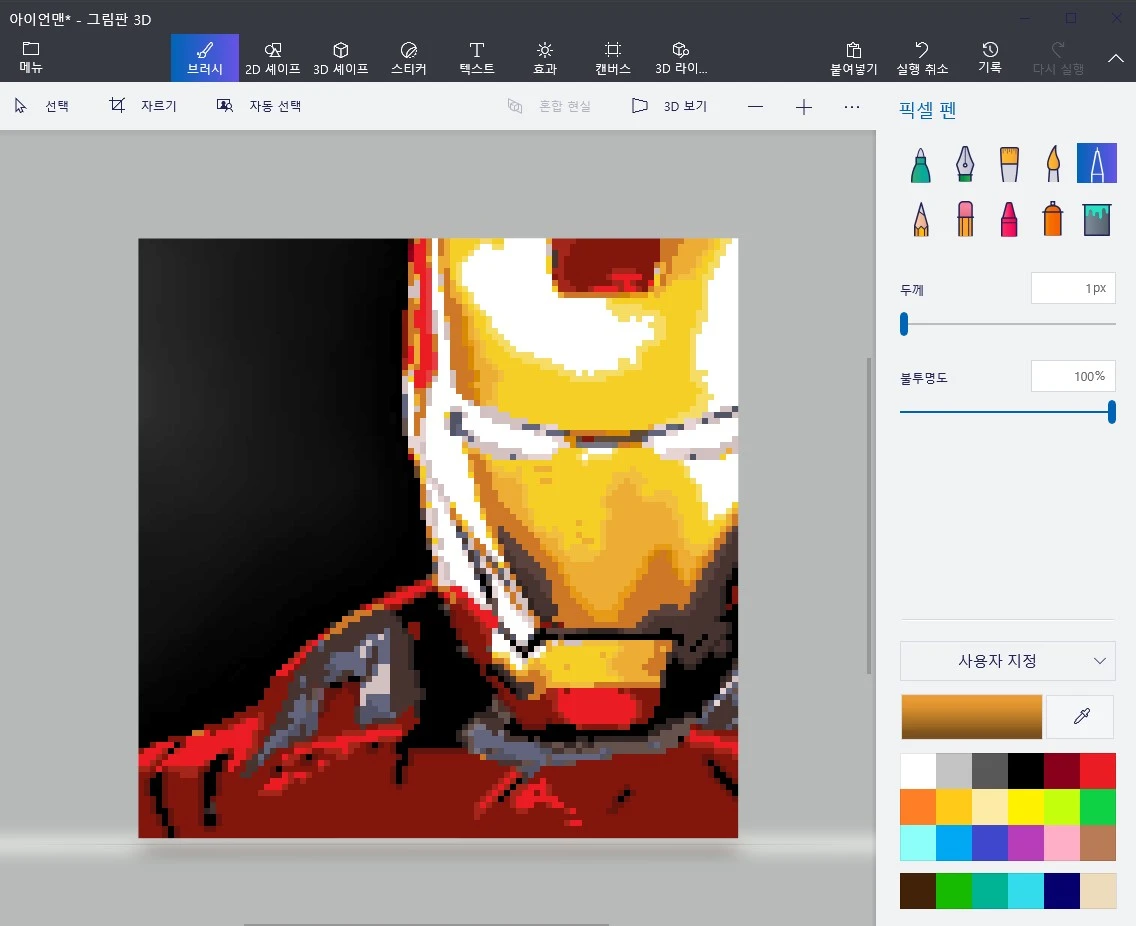
Task: Click the 자동 선택 magic select button
Action: tap(259, 106)
